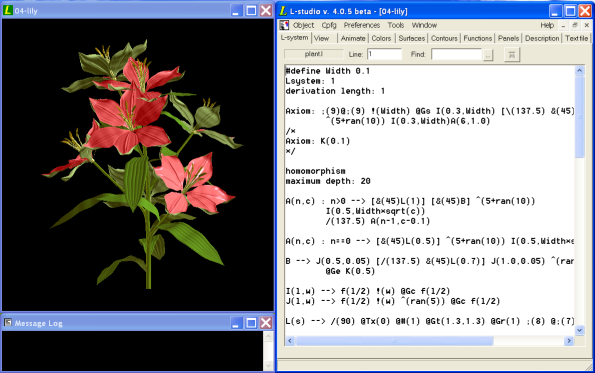The width and height of the screenshot is (595, 373).
Task: Switch to the Colors tab
Action: pos(381,38)
